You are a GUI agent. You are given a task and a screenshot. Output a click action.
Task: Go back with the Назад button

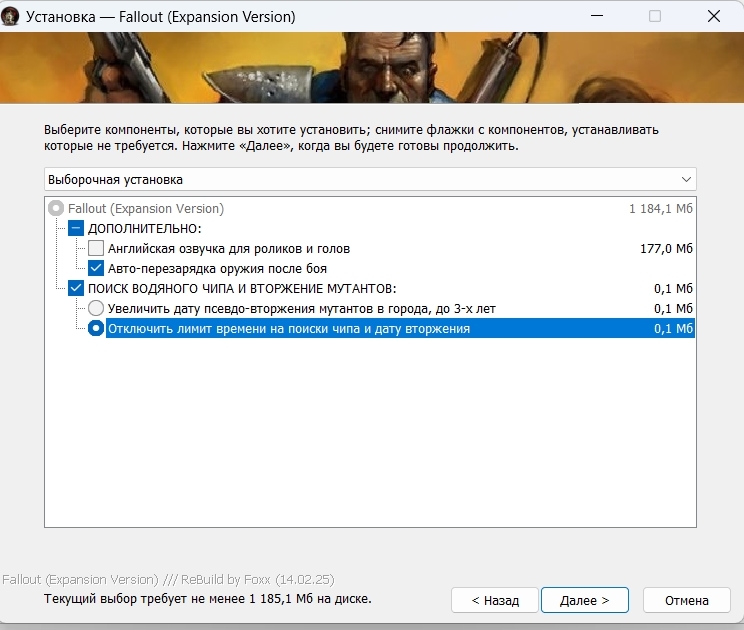[x=495, y=600]
